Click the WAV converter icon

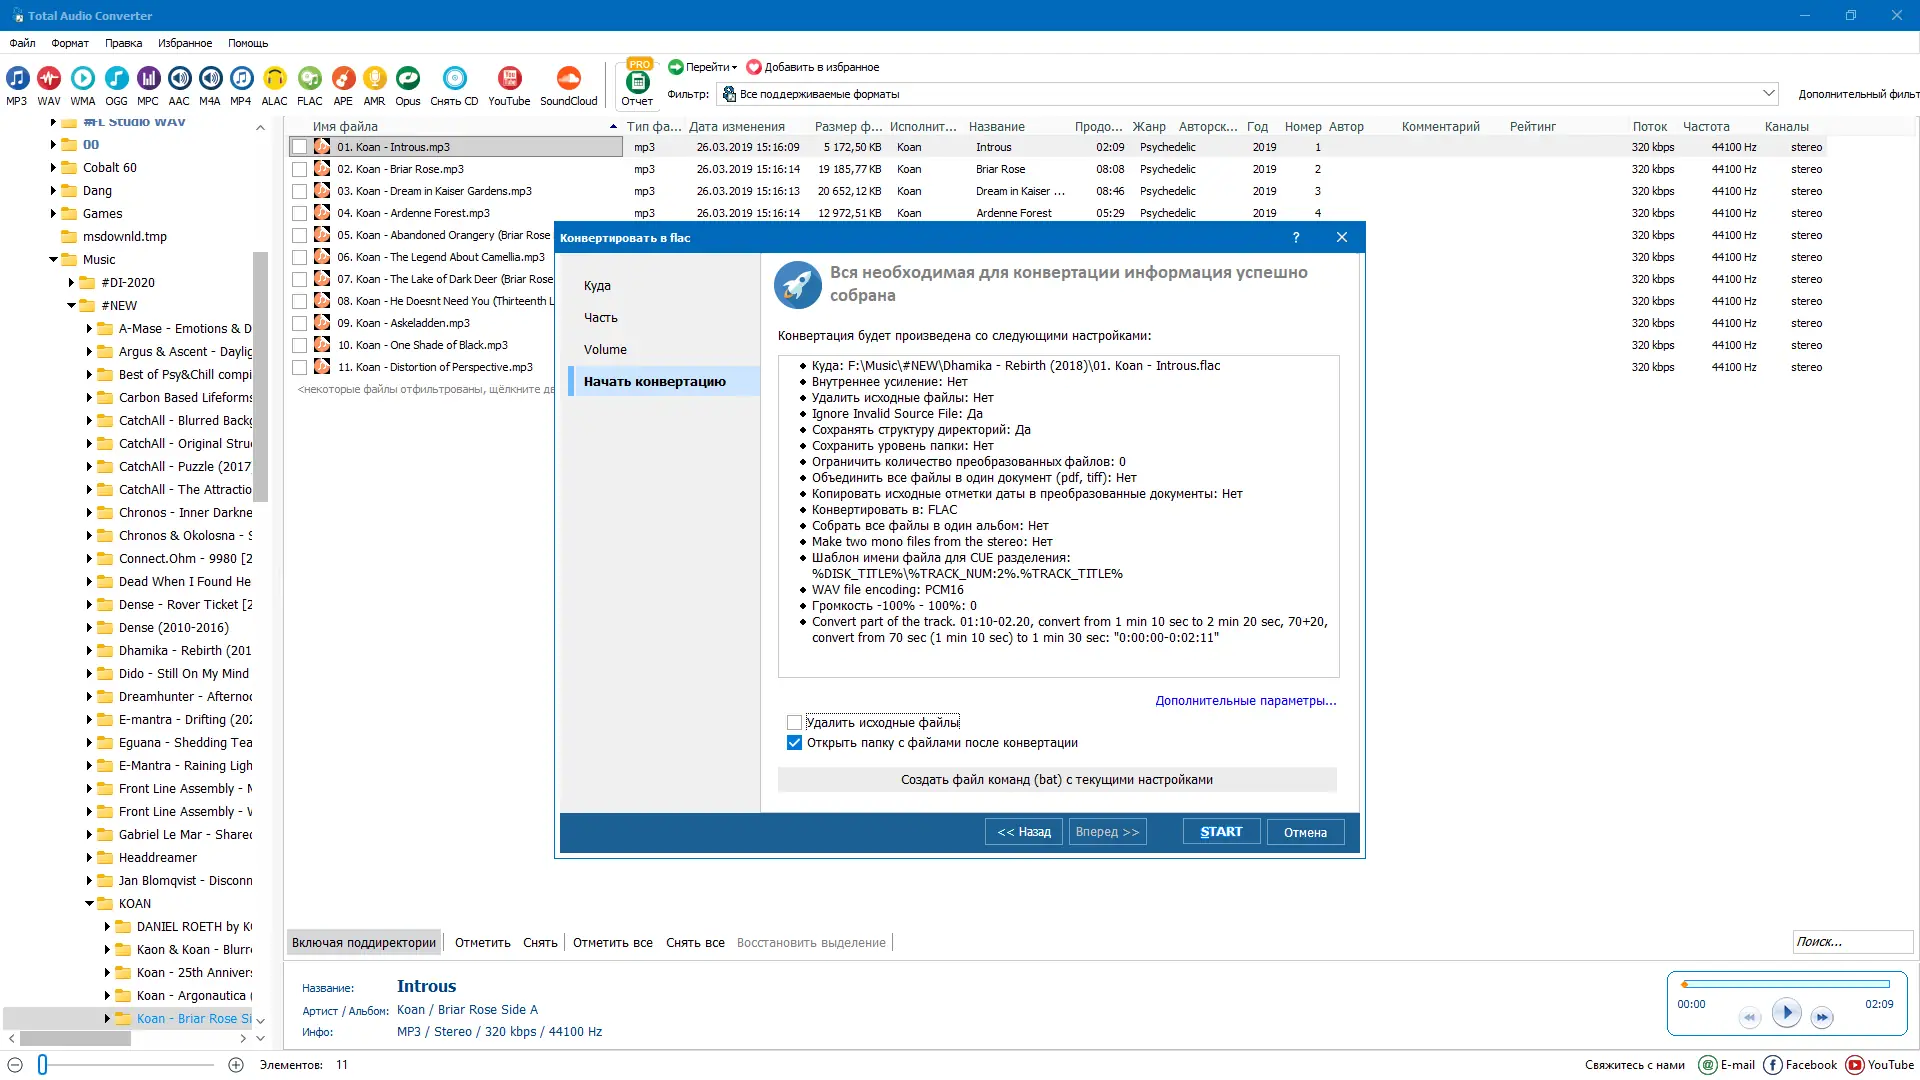coord(49,80)
